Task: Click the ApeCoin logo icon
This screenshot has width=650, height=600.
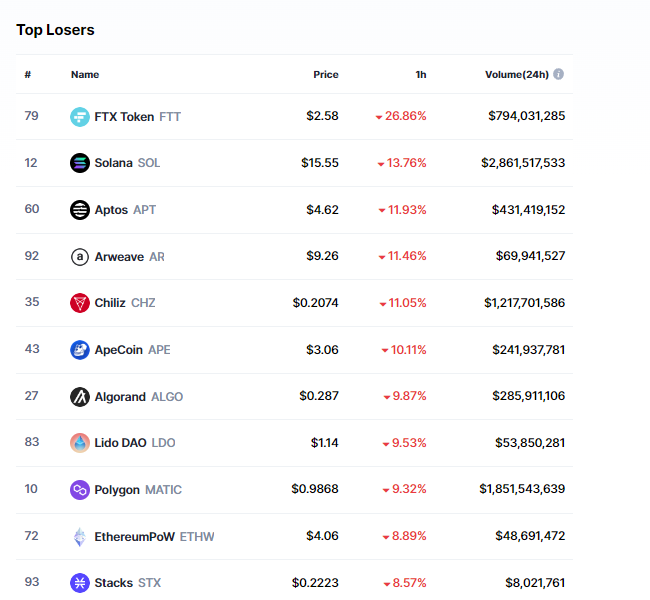Action: tap(80, 350)
